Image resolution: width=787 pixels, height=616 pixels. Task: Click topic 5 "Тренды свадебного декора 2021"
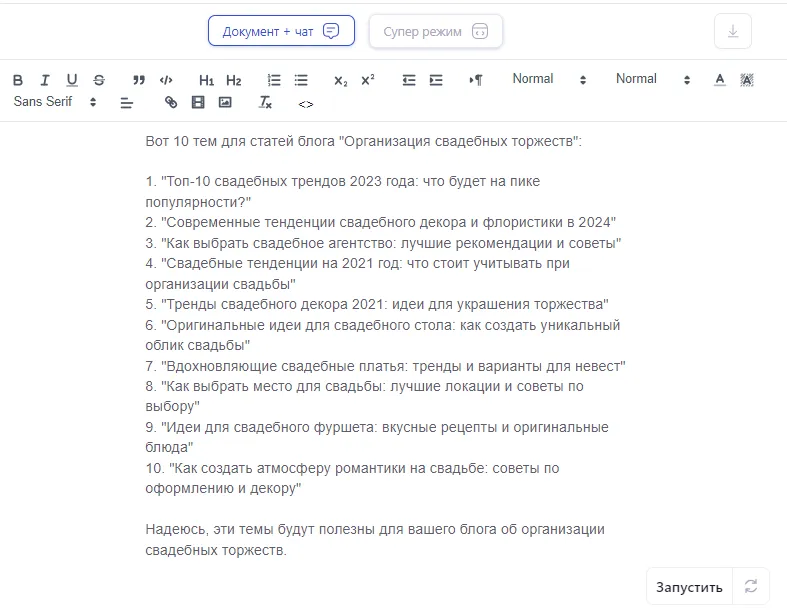[x=377, y=304]
